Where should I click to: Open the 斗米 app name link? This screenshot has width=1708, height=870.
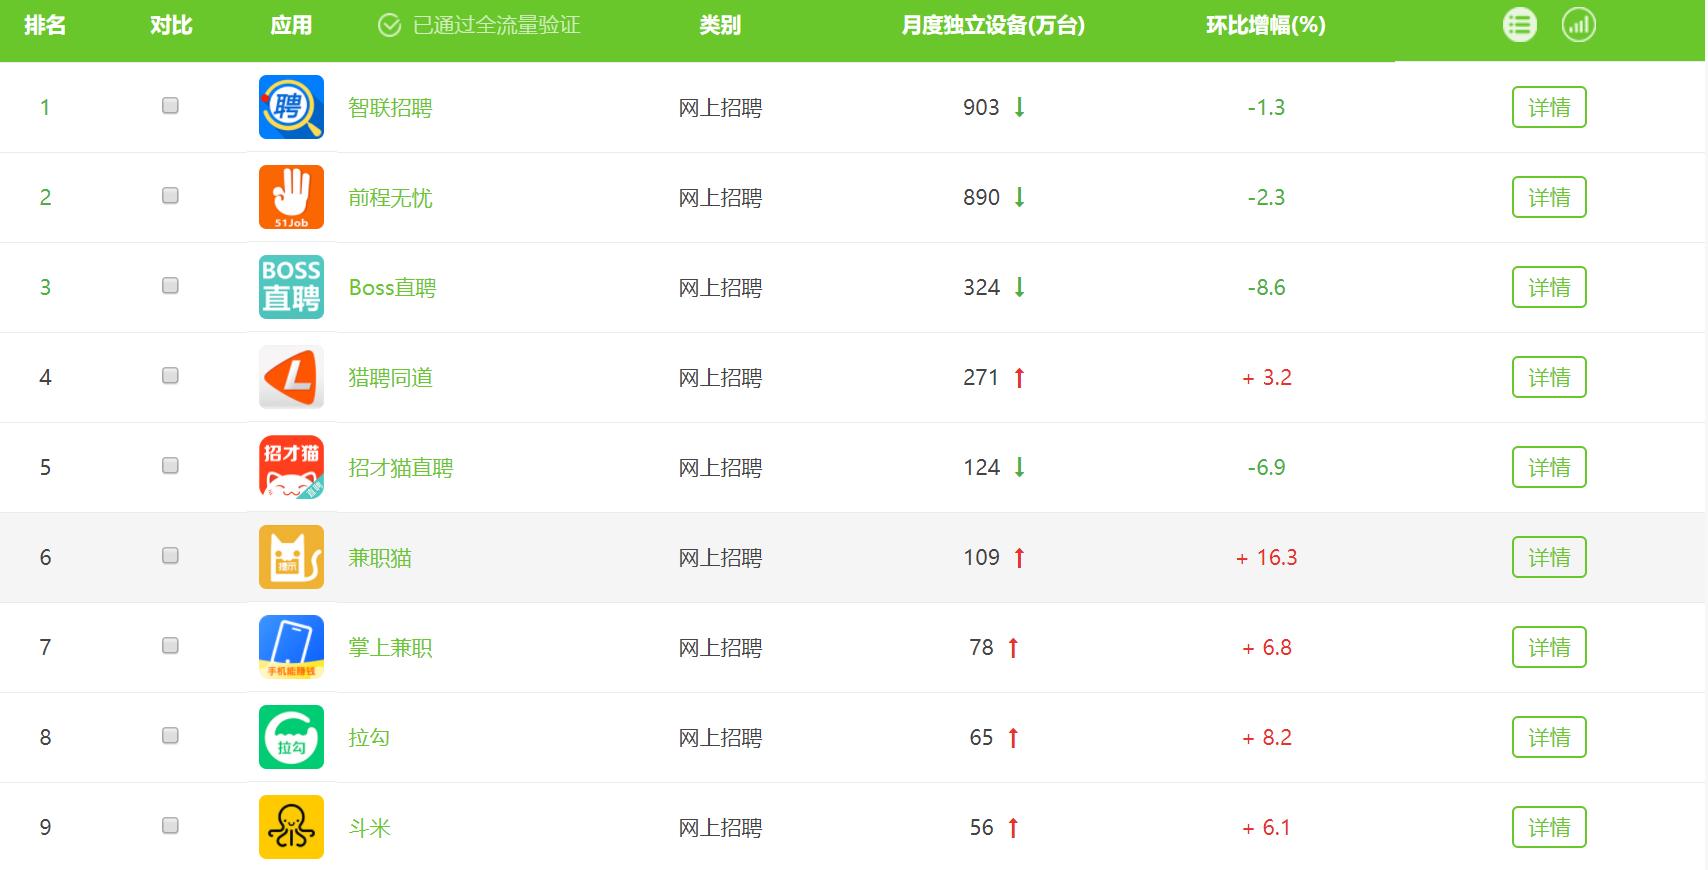369,828
